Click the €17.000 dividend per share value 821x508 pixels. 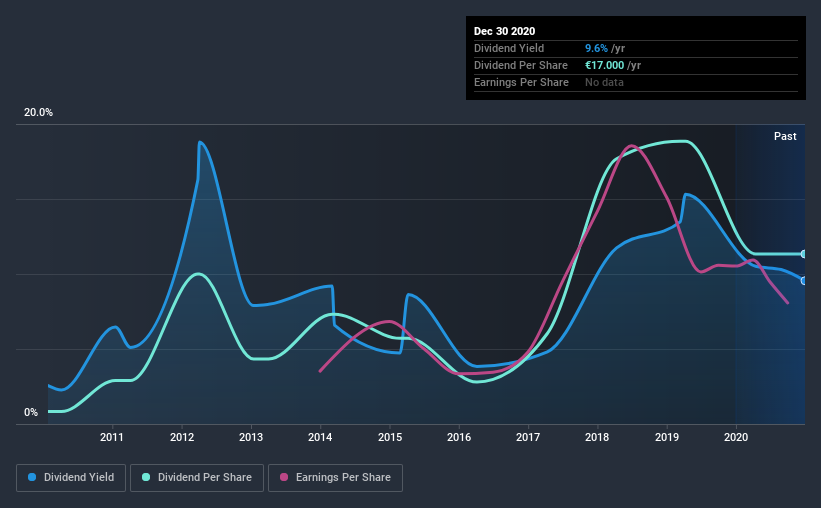pos(604,65)
